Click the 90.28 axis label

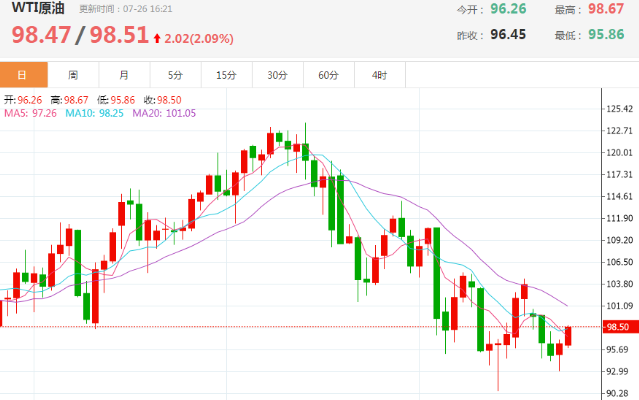click(x=617, y=393)
